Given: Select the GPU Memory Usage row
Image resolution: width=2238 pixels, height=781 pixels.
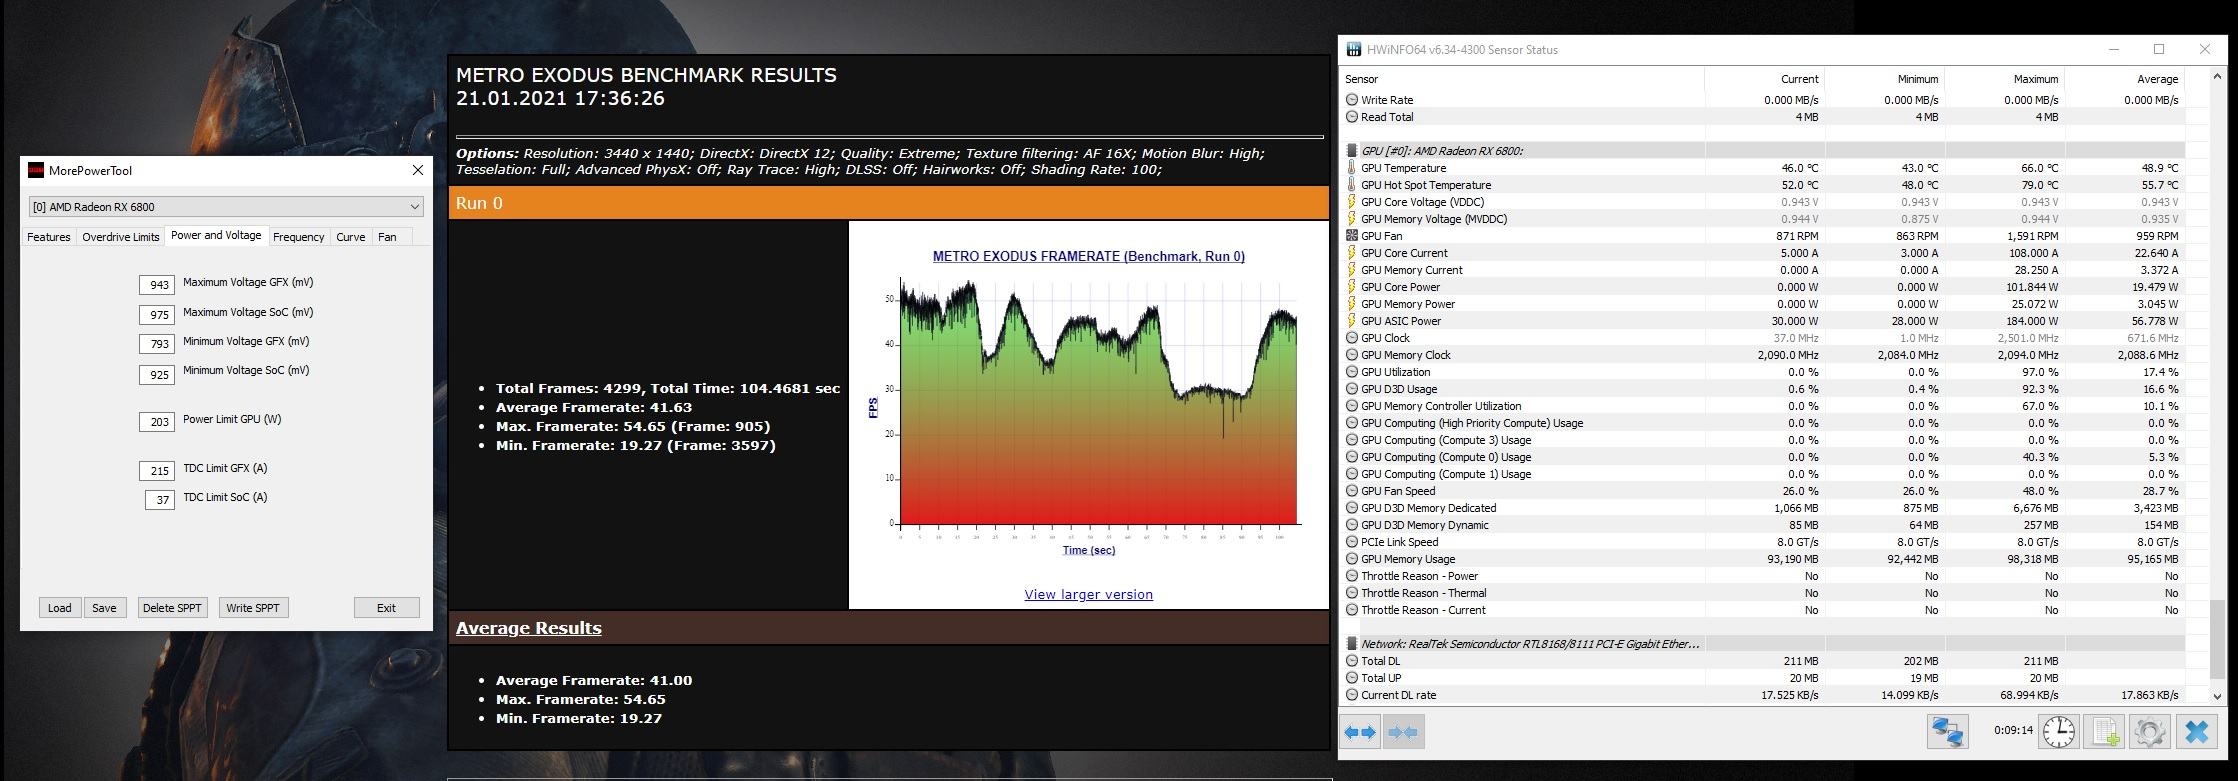Looking at the screenshot, I should (x=1762, y=559).
